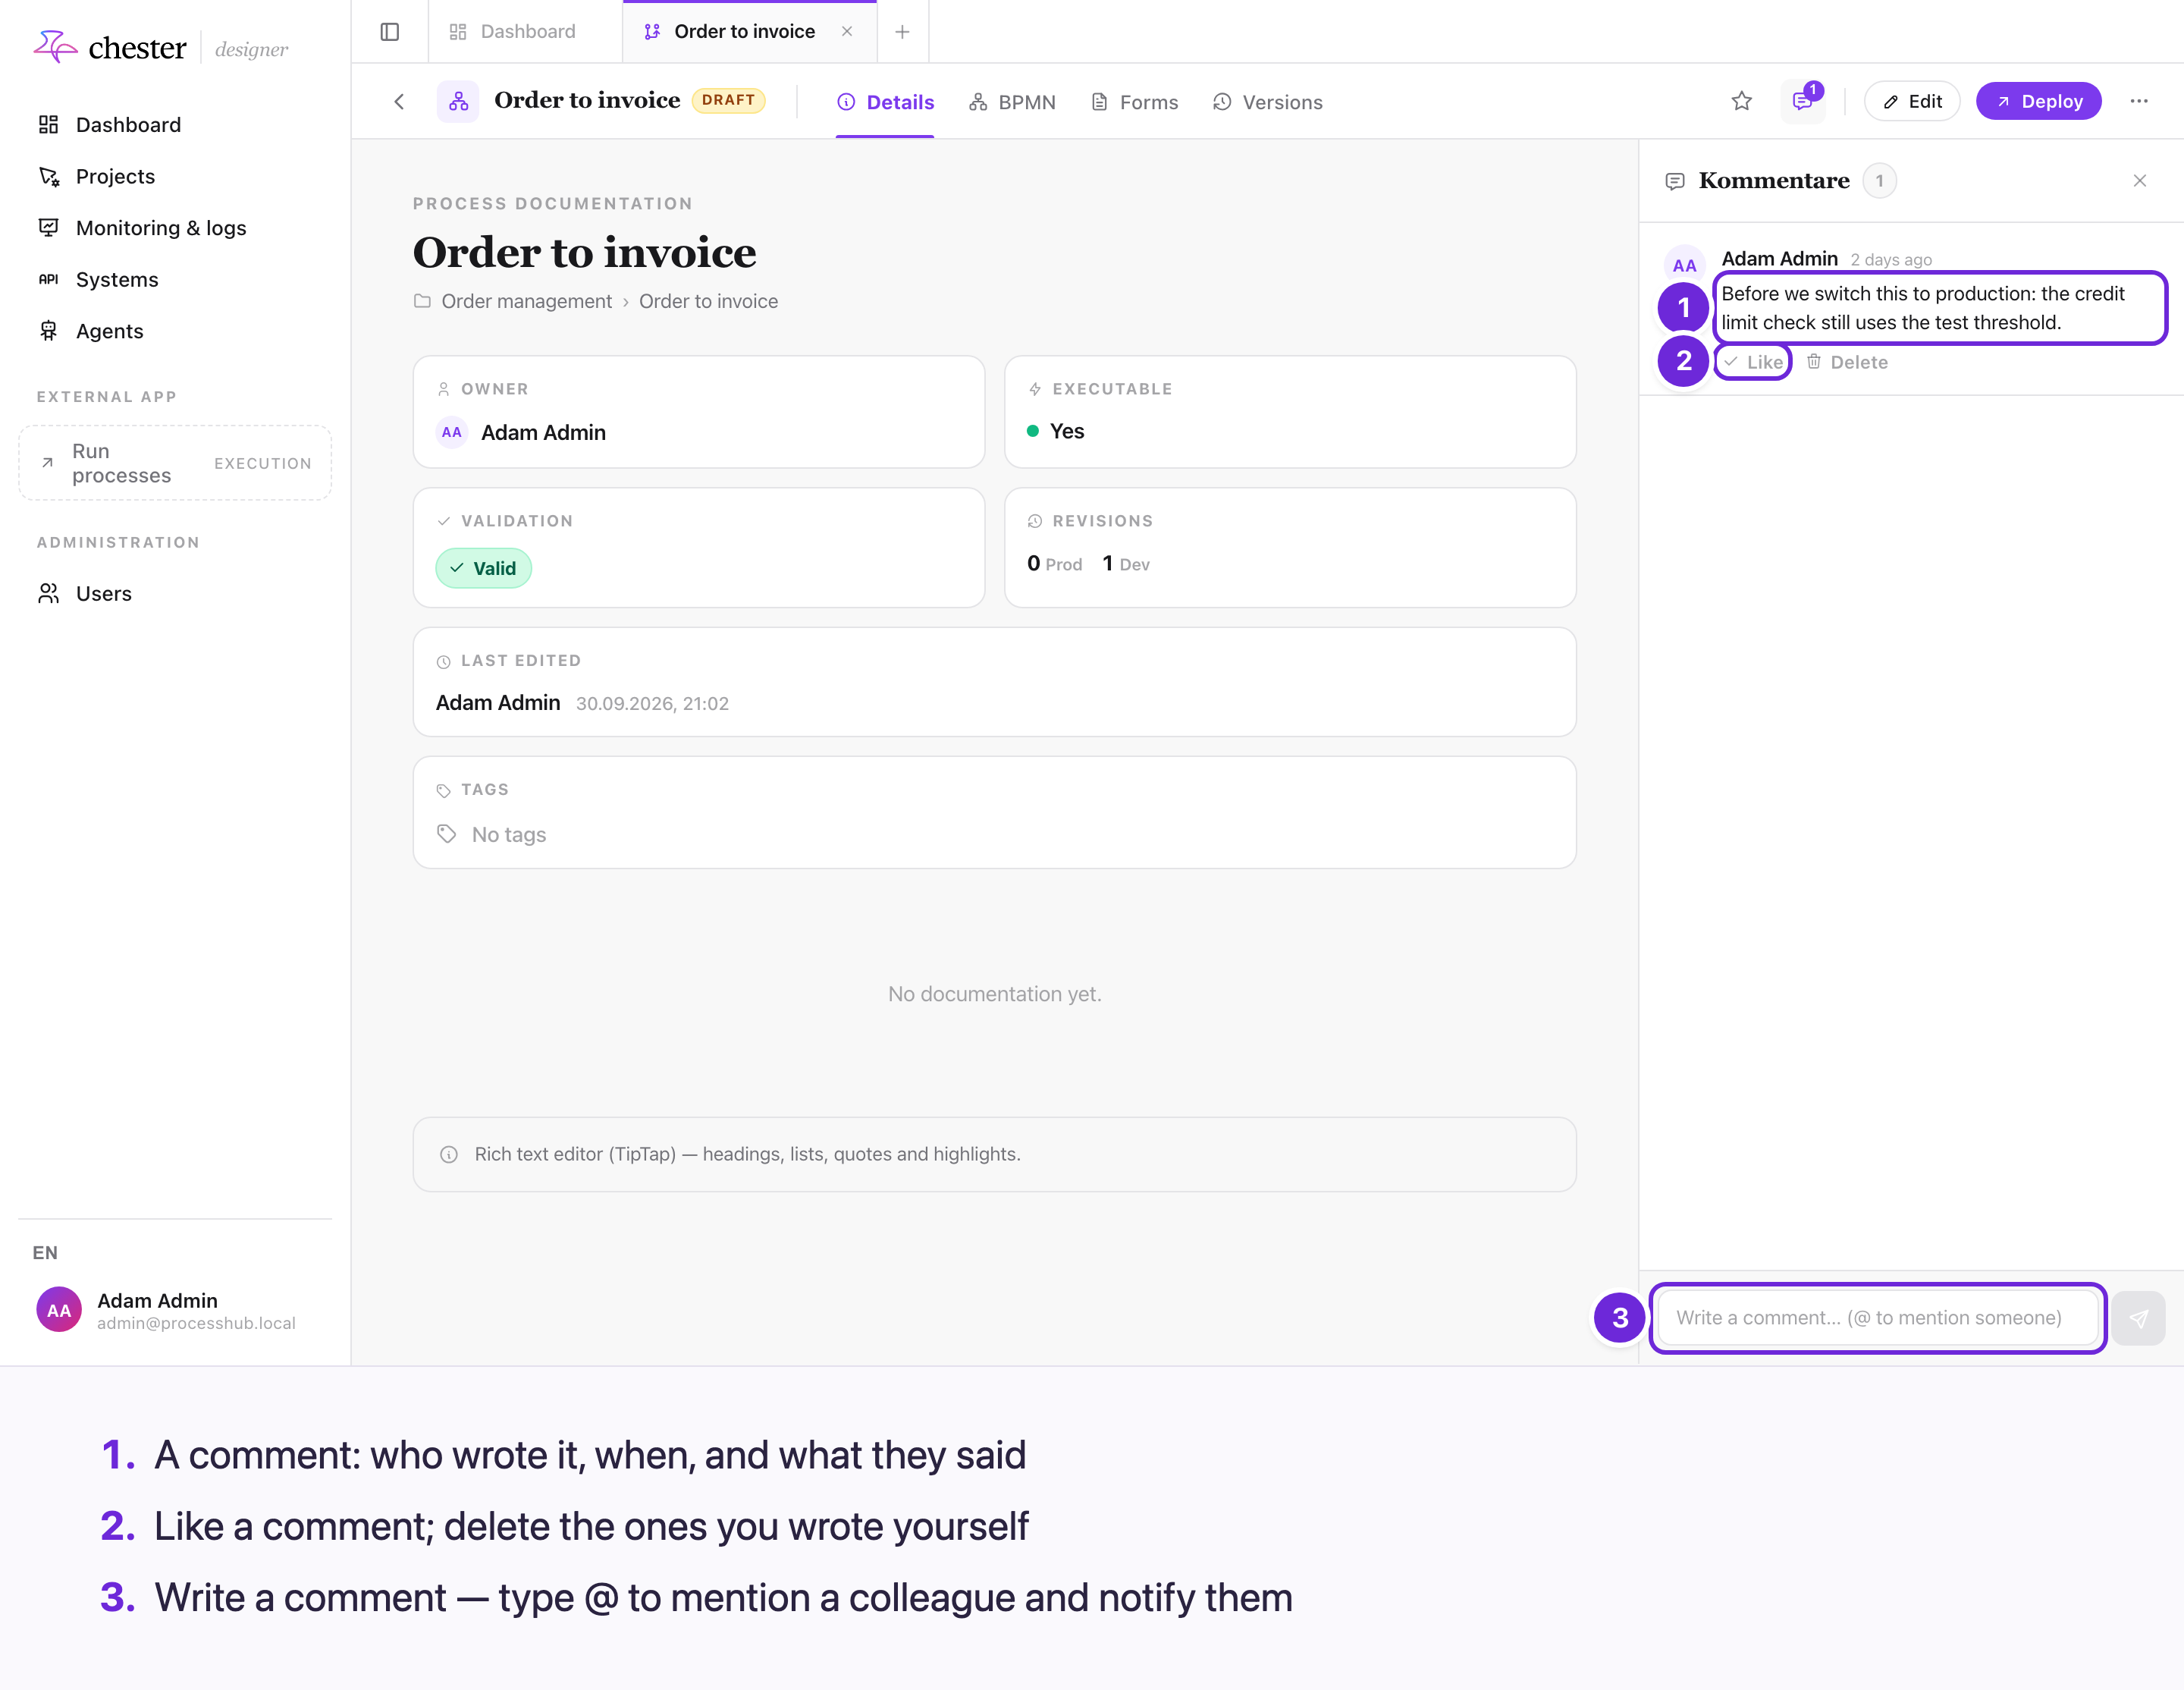Open Adam Admin user profile menu

[x=175, y=1310]
